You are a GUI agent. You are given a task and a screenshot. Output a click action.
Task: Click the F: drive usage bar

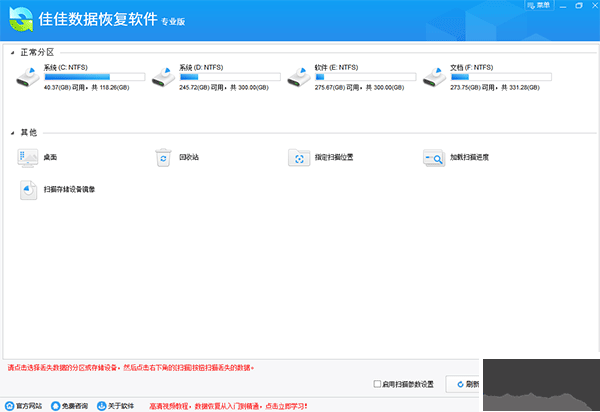[501, 77]
